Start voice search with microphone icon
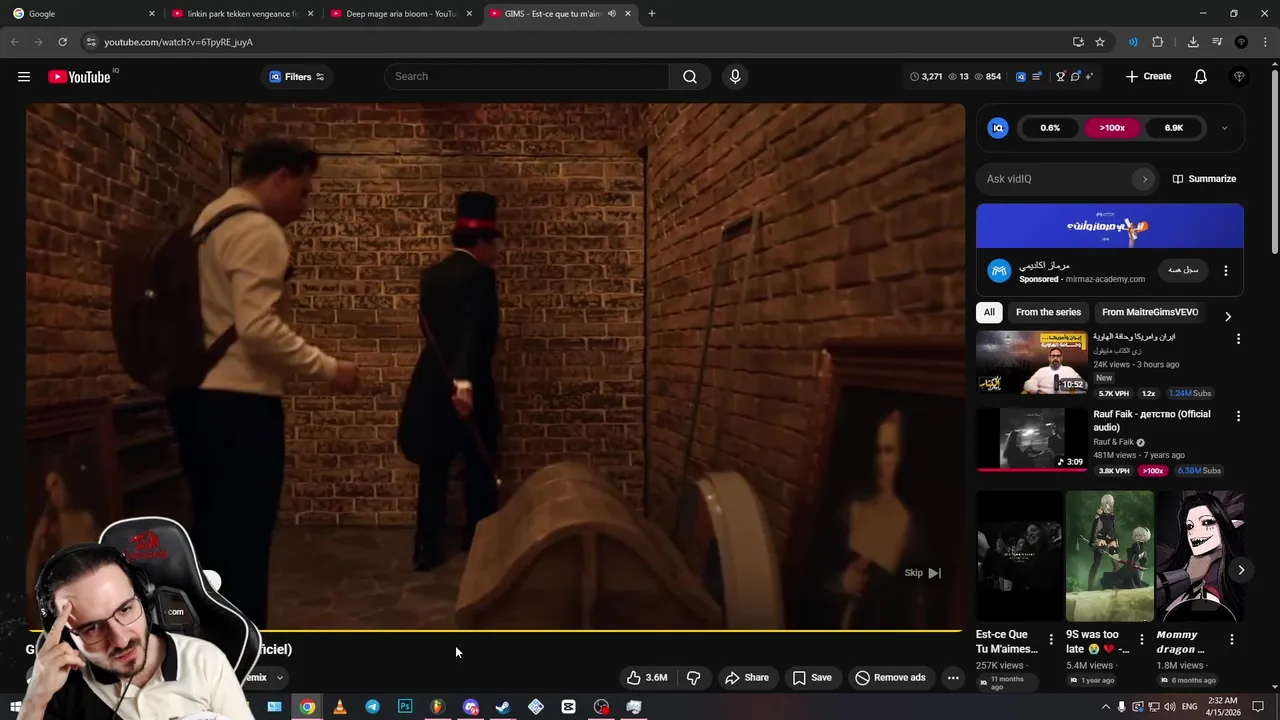1280x720 pixels. coord(735,76)
